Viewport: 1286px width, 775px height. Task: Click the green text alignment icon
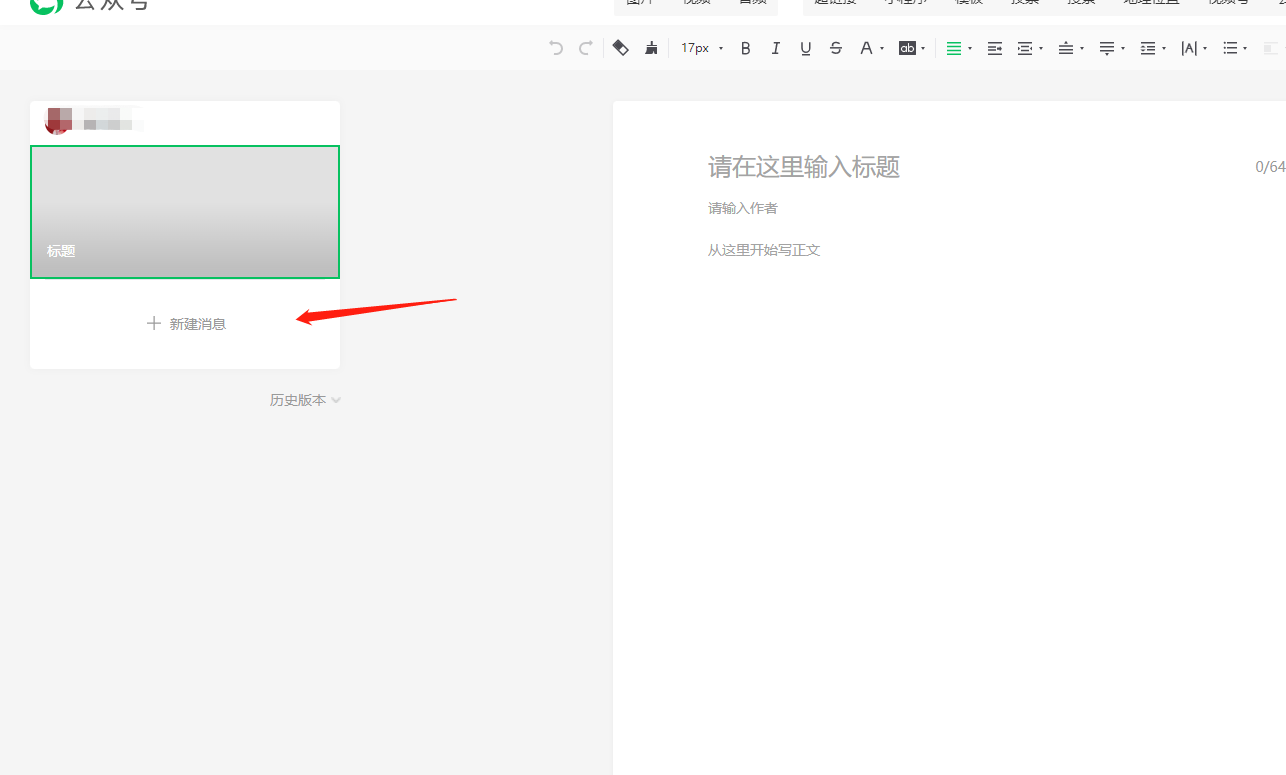pyautogui.click(x=954, y=48)
